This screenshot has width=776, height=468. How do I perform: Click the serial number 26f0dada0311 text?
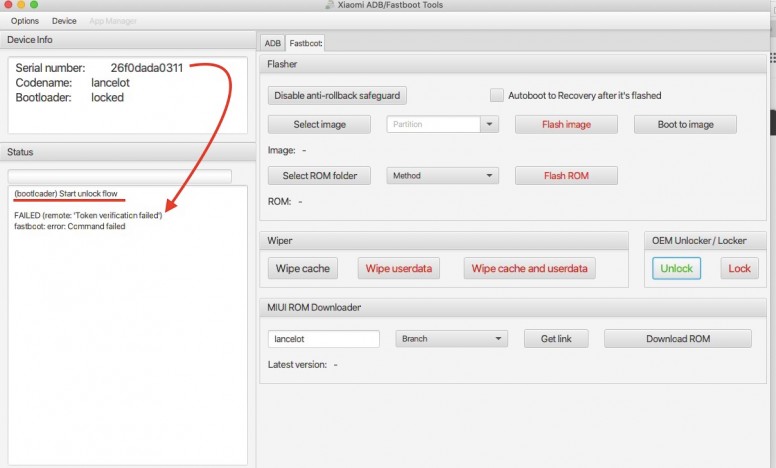[x=146, y=68]
